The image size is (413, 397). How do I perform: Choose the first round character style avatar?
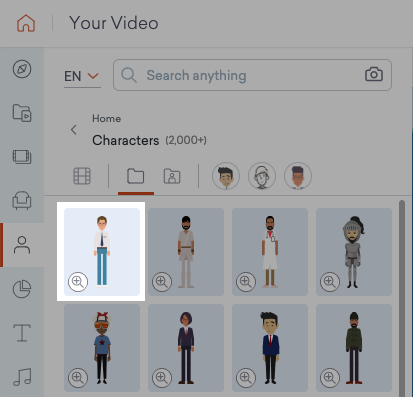point(226,176)
